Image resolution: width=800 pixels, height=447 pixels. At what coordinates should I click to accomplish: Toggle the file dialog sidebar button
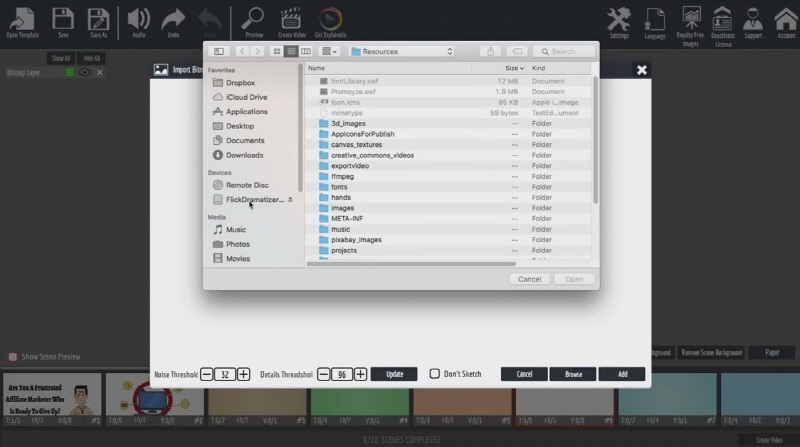tap(219, 51)
